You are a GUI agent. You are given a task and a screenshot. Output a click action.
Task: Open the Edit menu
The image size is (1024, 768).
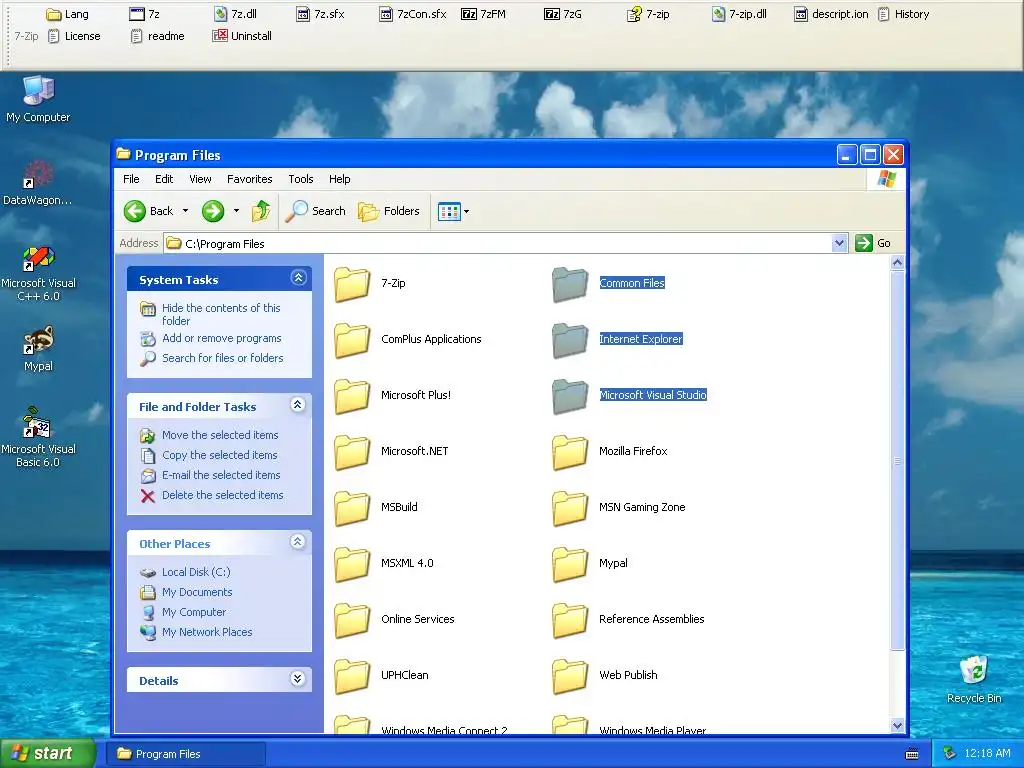tap(164, 179)
